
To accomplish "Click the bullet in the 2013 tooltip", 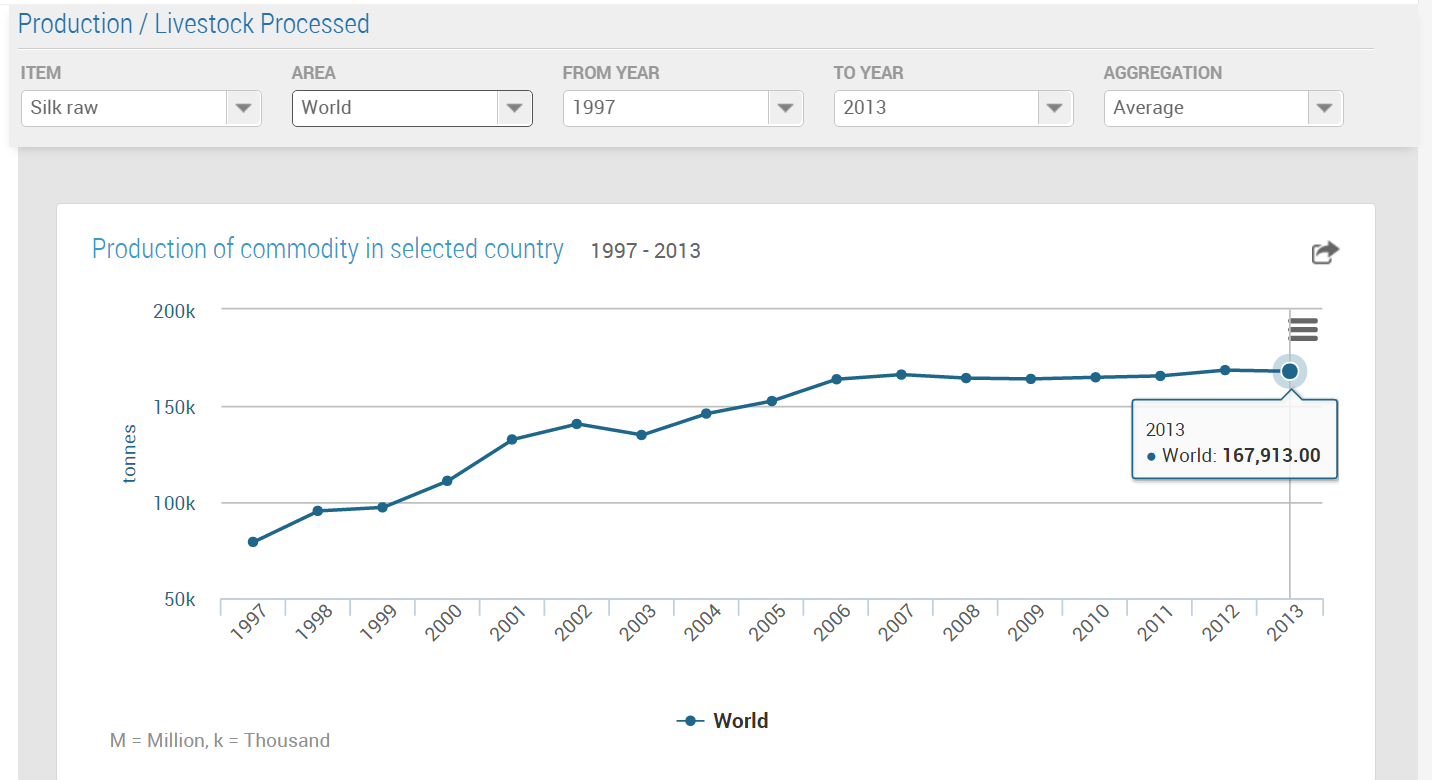I will [x=1152, y=455].
